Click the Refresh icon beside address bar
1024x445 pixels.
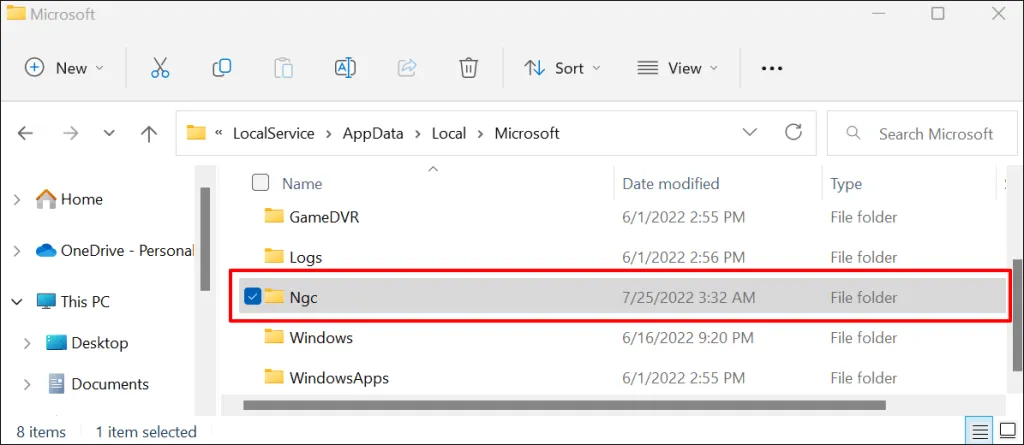tap(794, 133)
